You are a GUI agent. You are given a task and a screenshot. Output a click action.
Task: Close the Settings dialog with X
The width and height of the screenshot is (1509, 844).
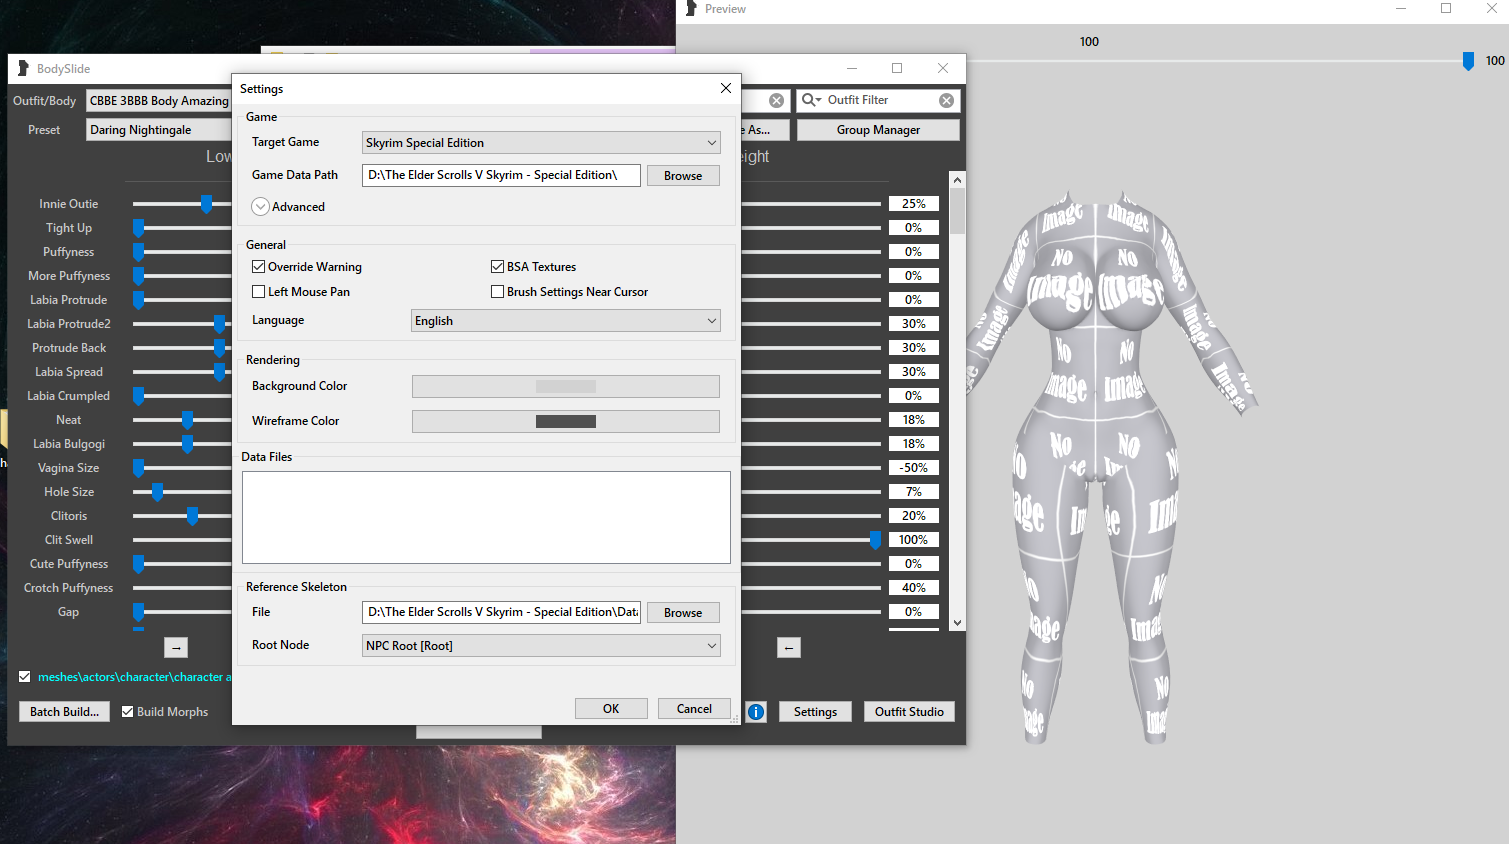click(726, 89)
